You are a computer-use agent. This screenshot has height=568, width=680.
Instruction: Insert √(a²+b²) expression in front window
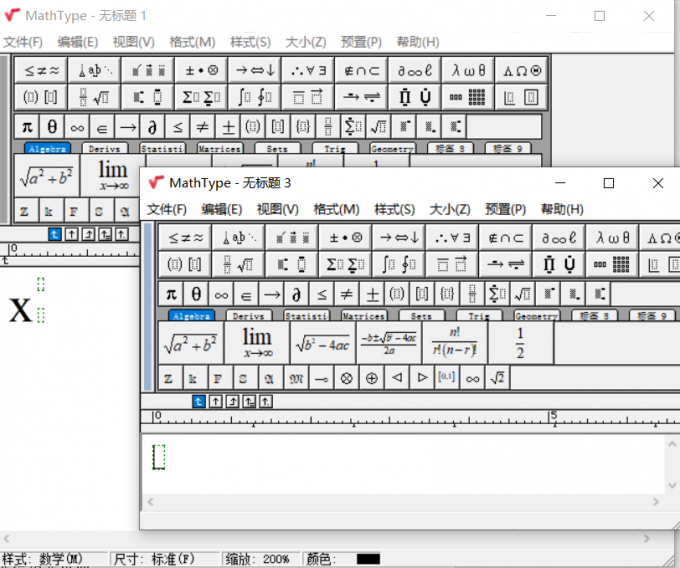coord(191,343)
